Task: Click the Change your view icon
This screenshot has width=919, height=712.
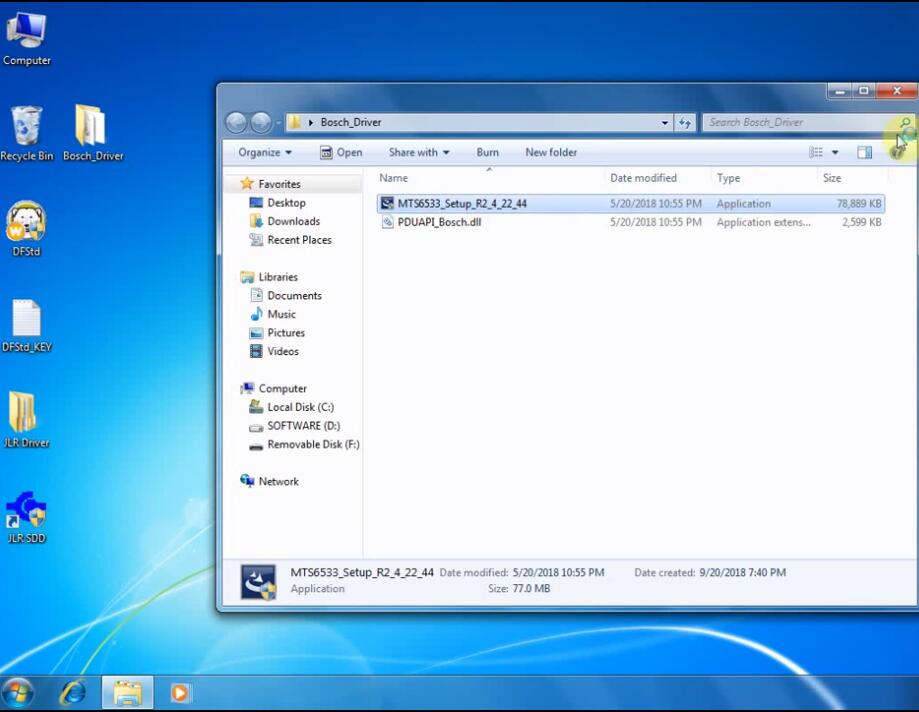Action: [x=816, y=152]
